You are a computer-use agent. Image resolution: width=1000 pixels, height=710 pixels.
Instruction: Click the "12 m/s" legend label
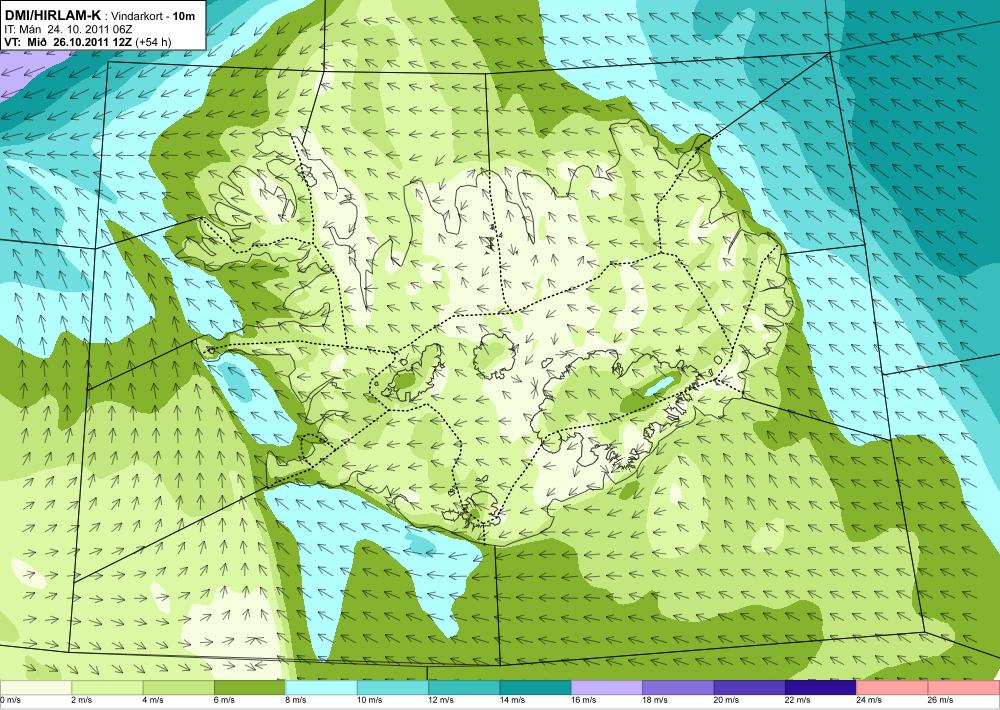point(441,700)
